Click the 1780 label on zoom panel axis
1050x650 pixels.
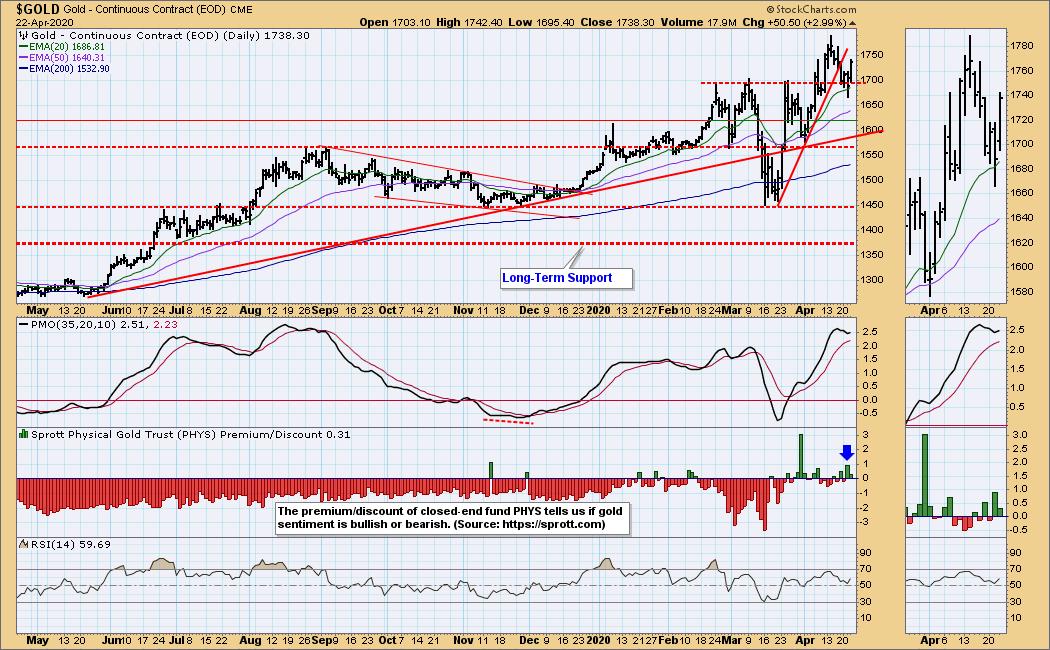[x=1021, y=46]
